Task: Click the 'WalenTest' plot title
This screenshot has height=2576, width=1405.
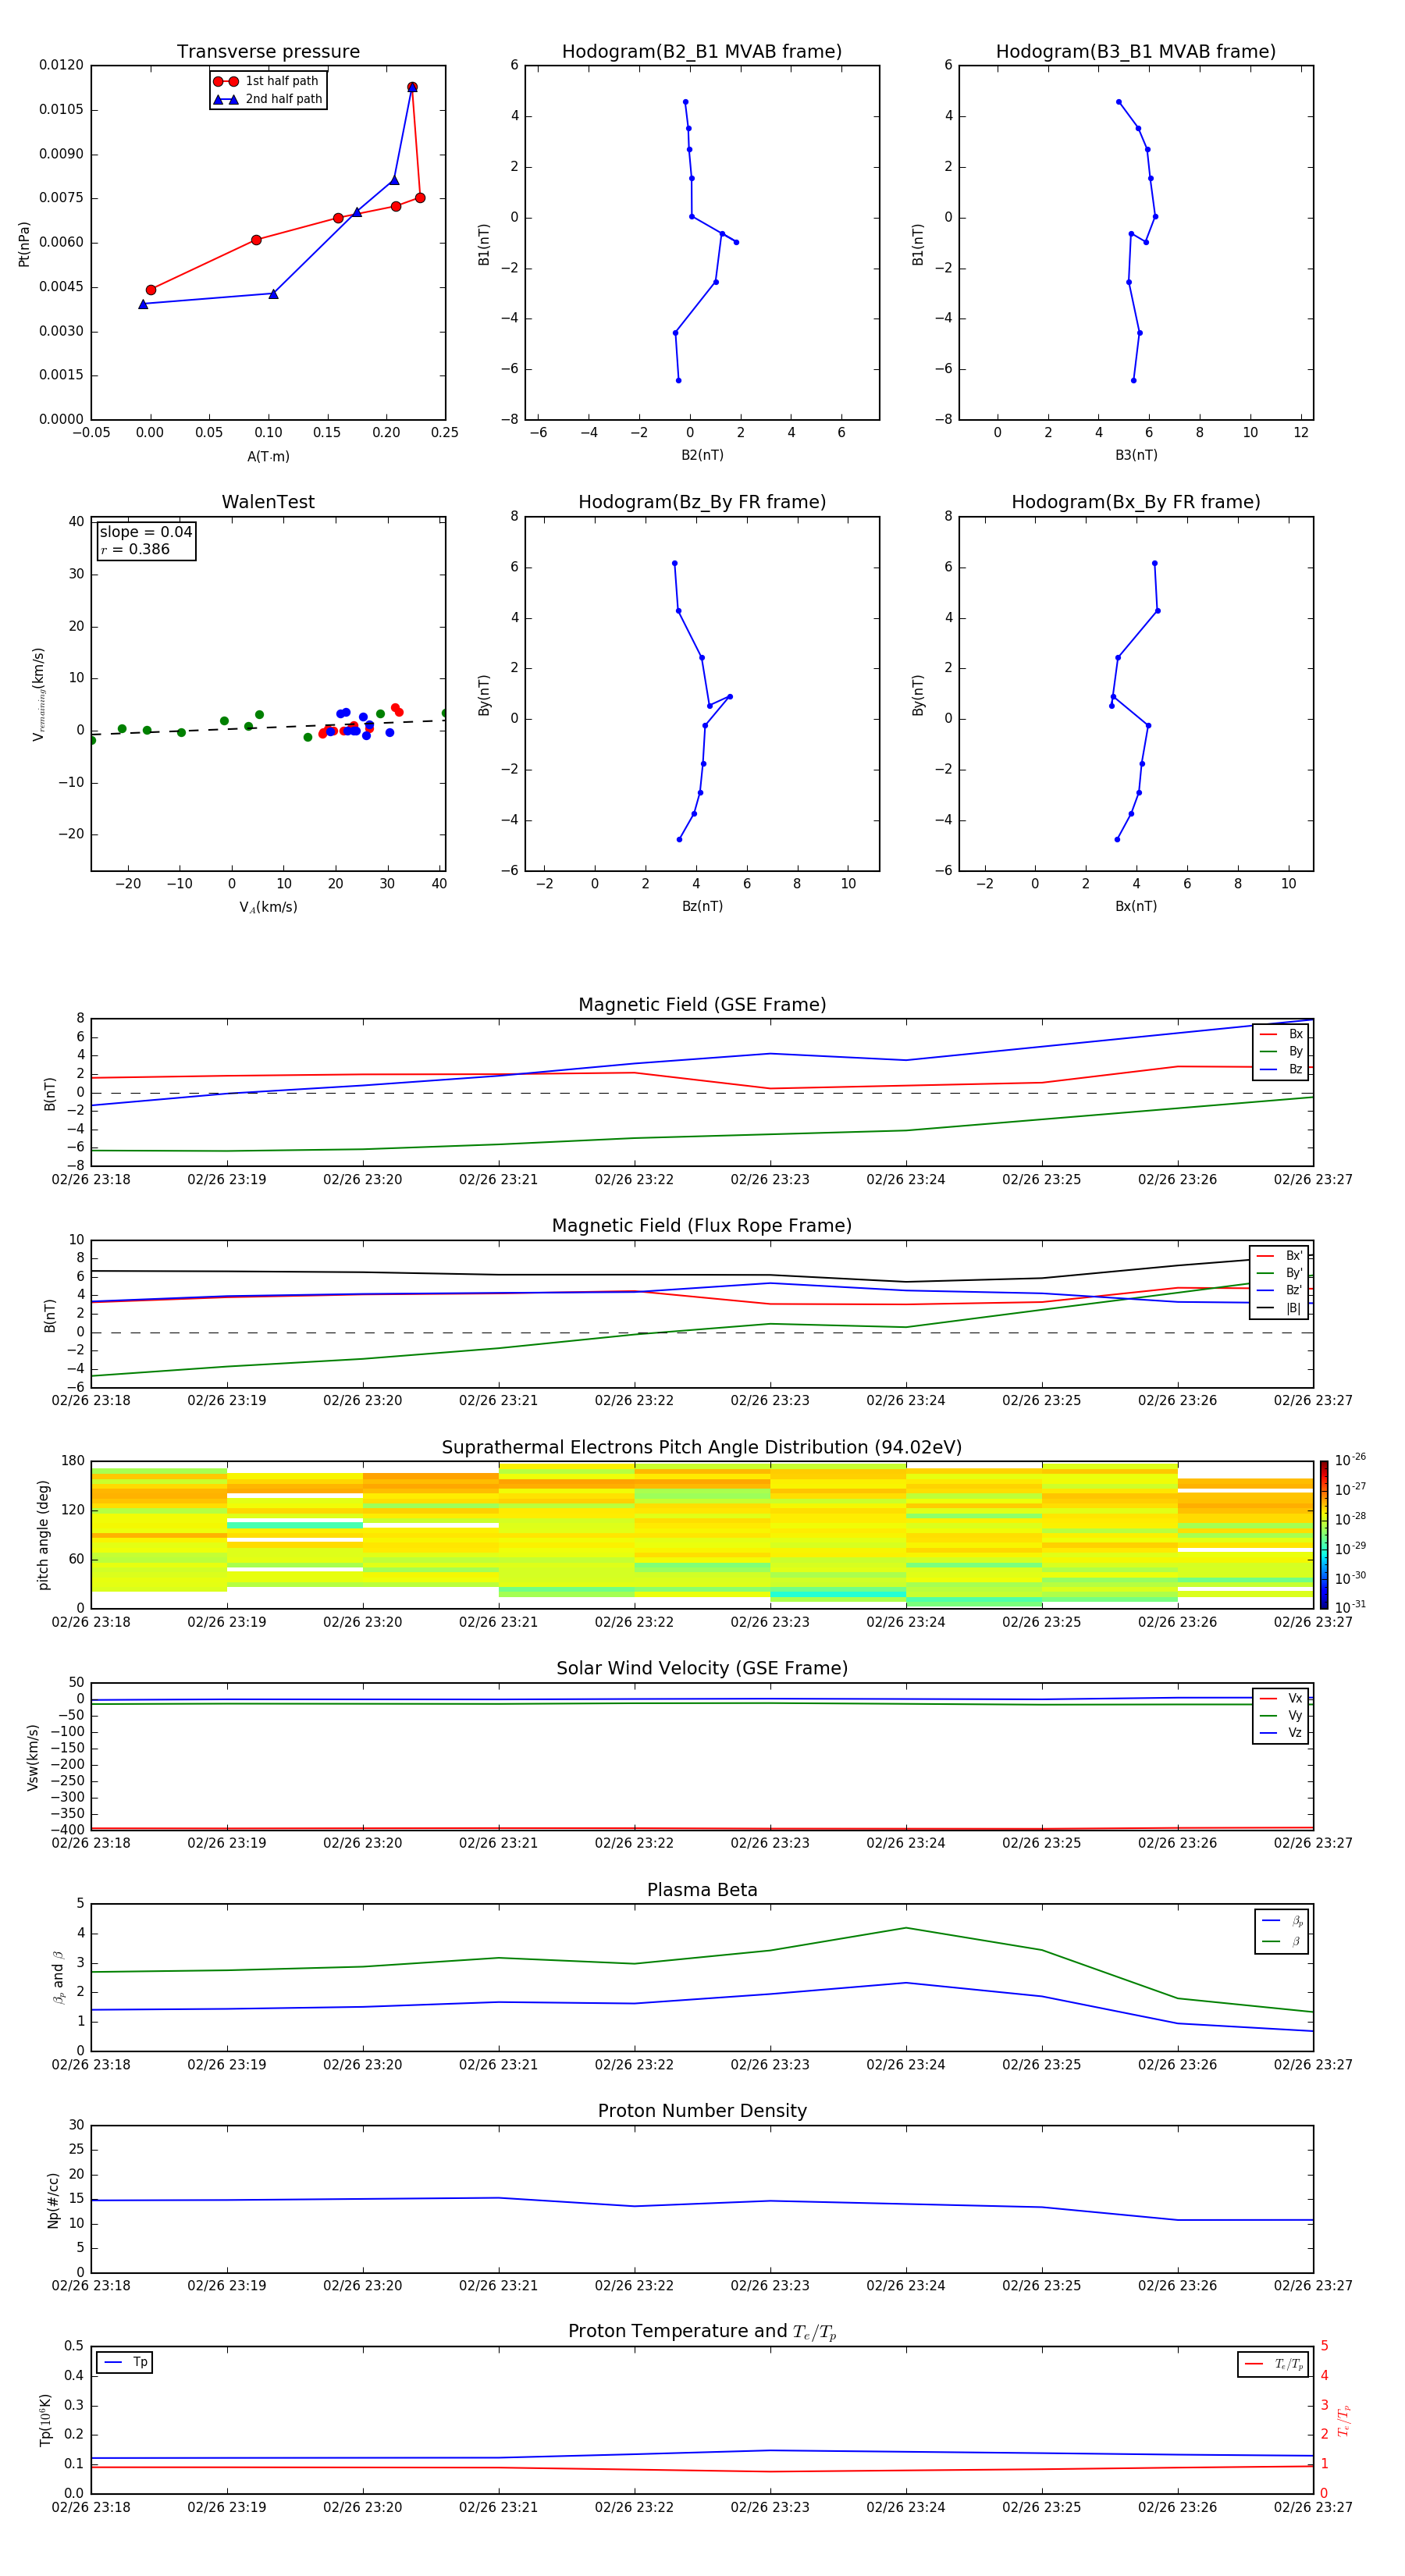Action: click(x=268, y=502)
